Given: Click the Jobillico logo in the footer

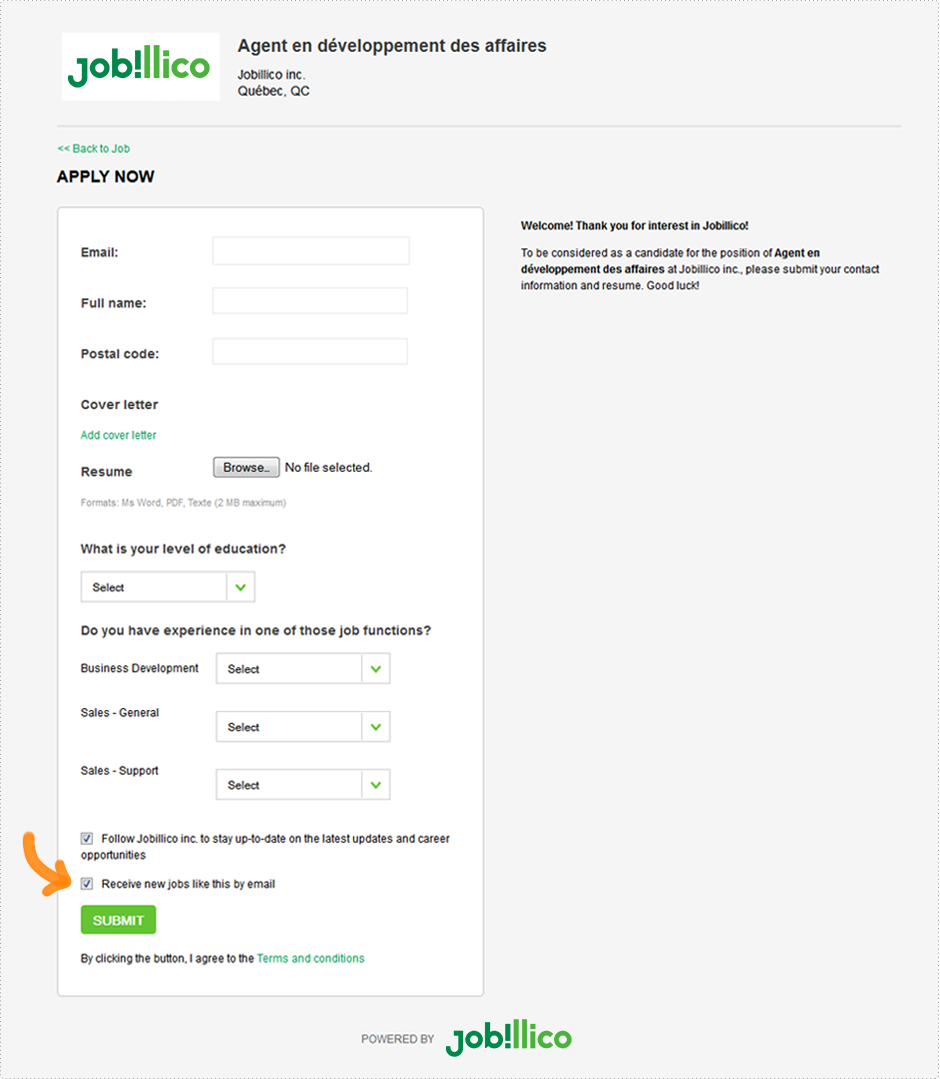Looking at the screenshot, I should click(x=509, y=1038).
